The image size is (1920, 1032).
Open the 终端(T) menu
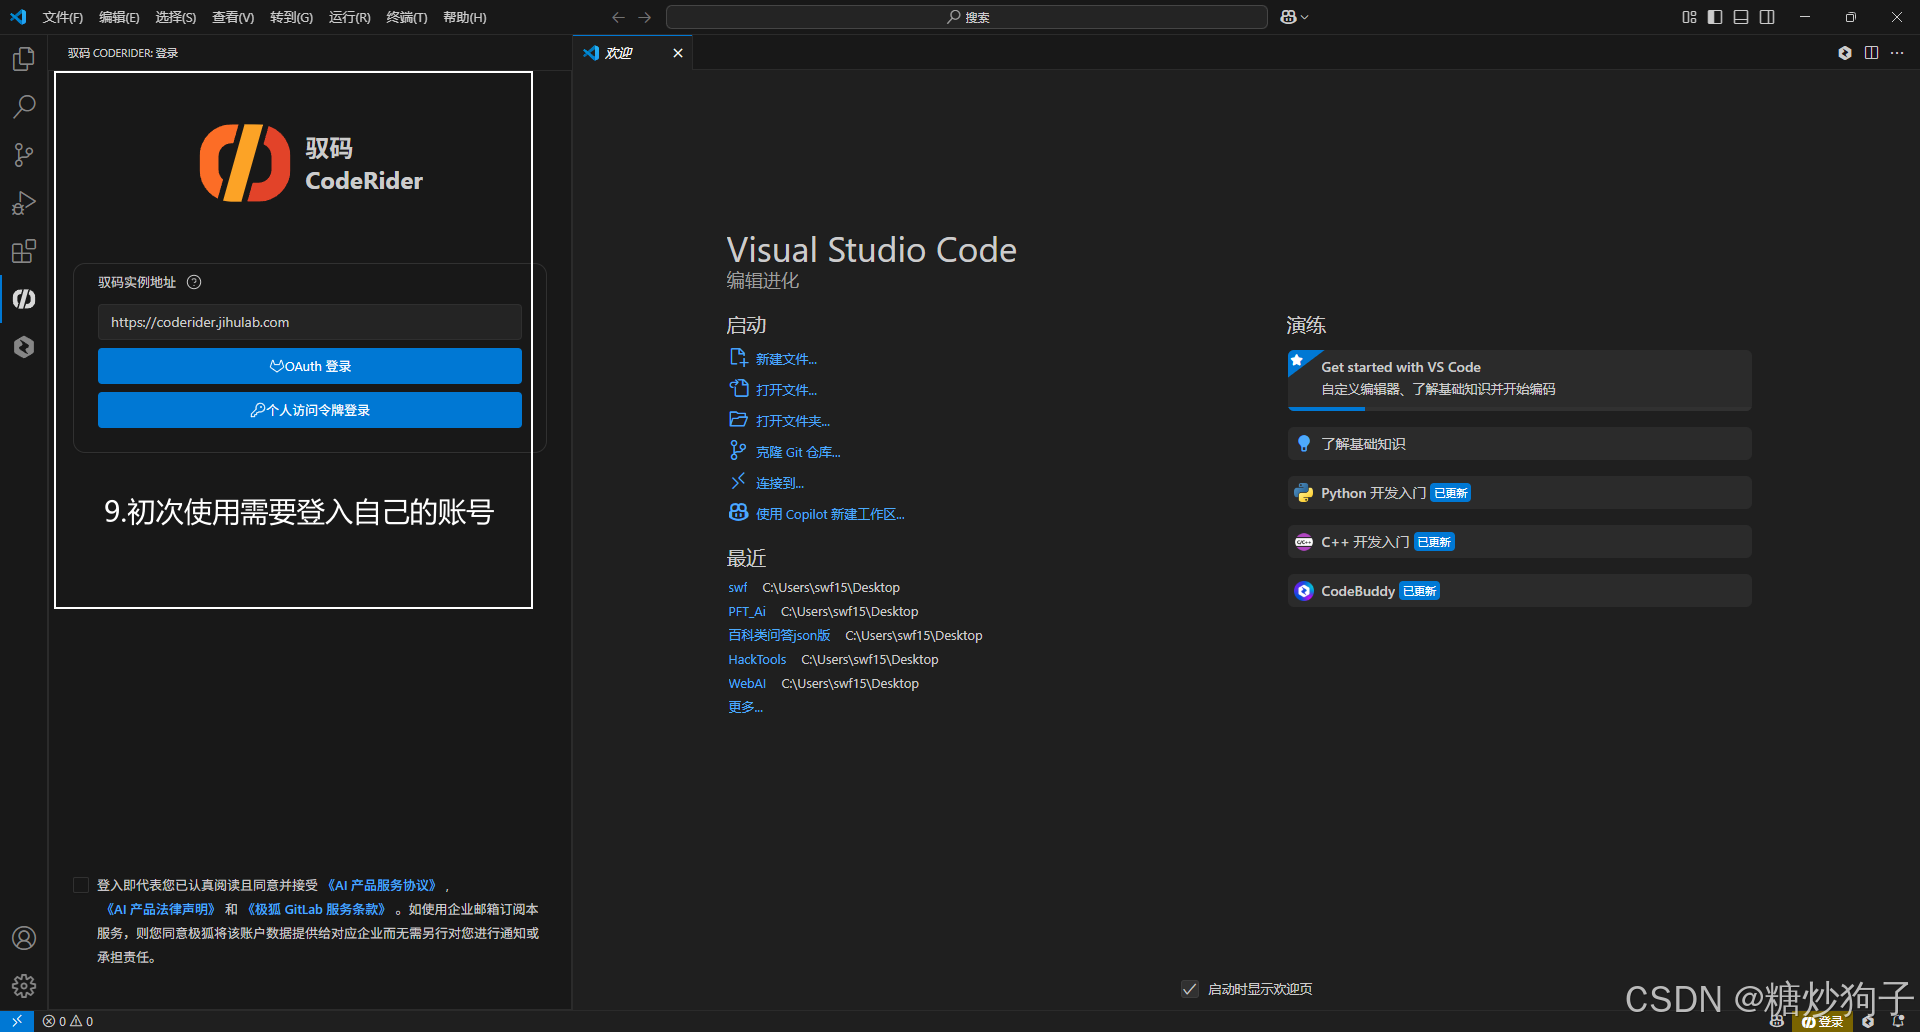tap(407, 17)
